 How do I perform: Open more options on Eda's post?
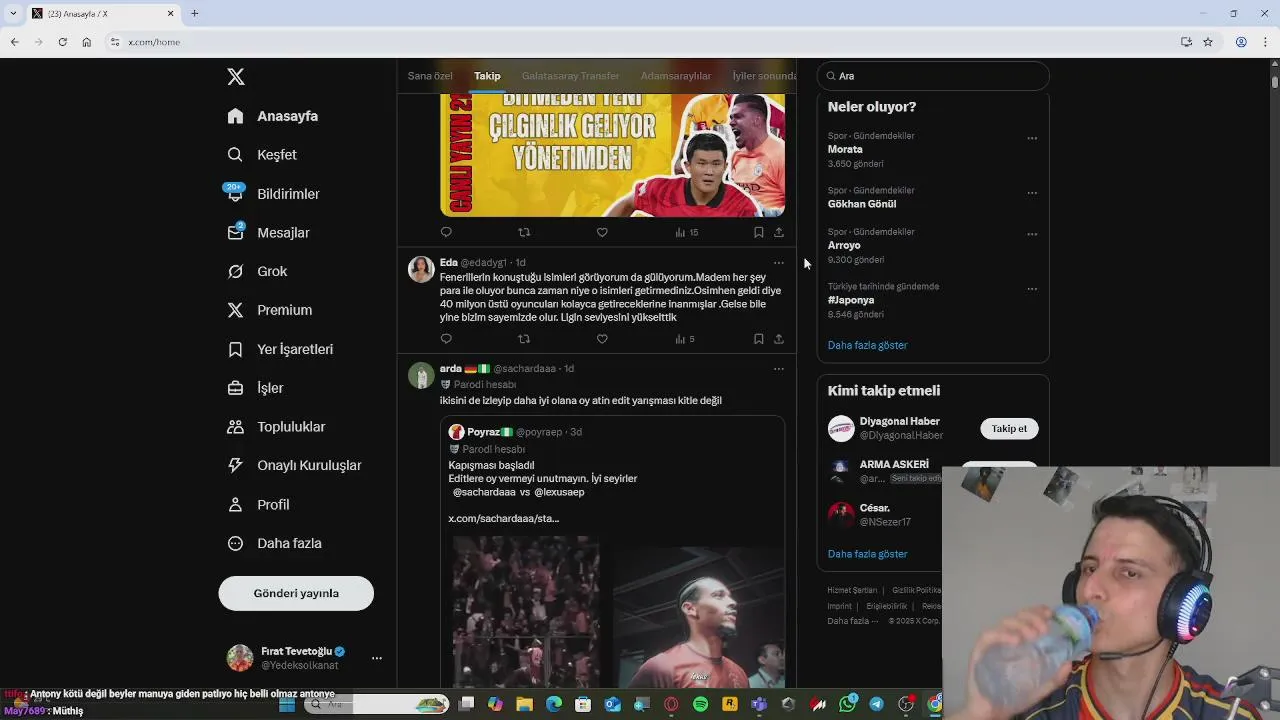point(779,263)
